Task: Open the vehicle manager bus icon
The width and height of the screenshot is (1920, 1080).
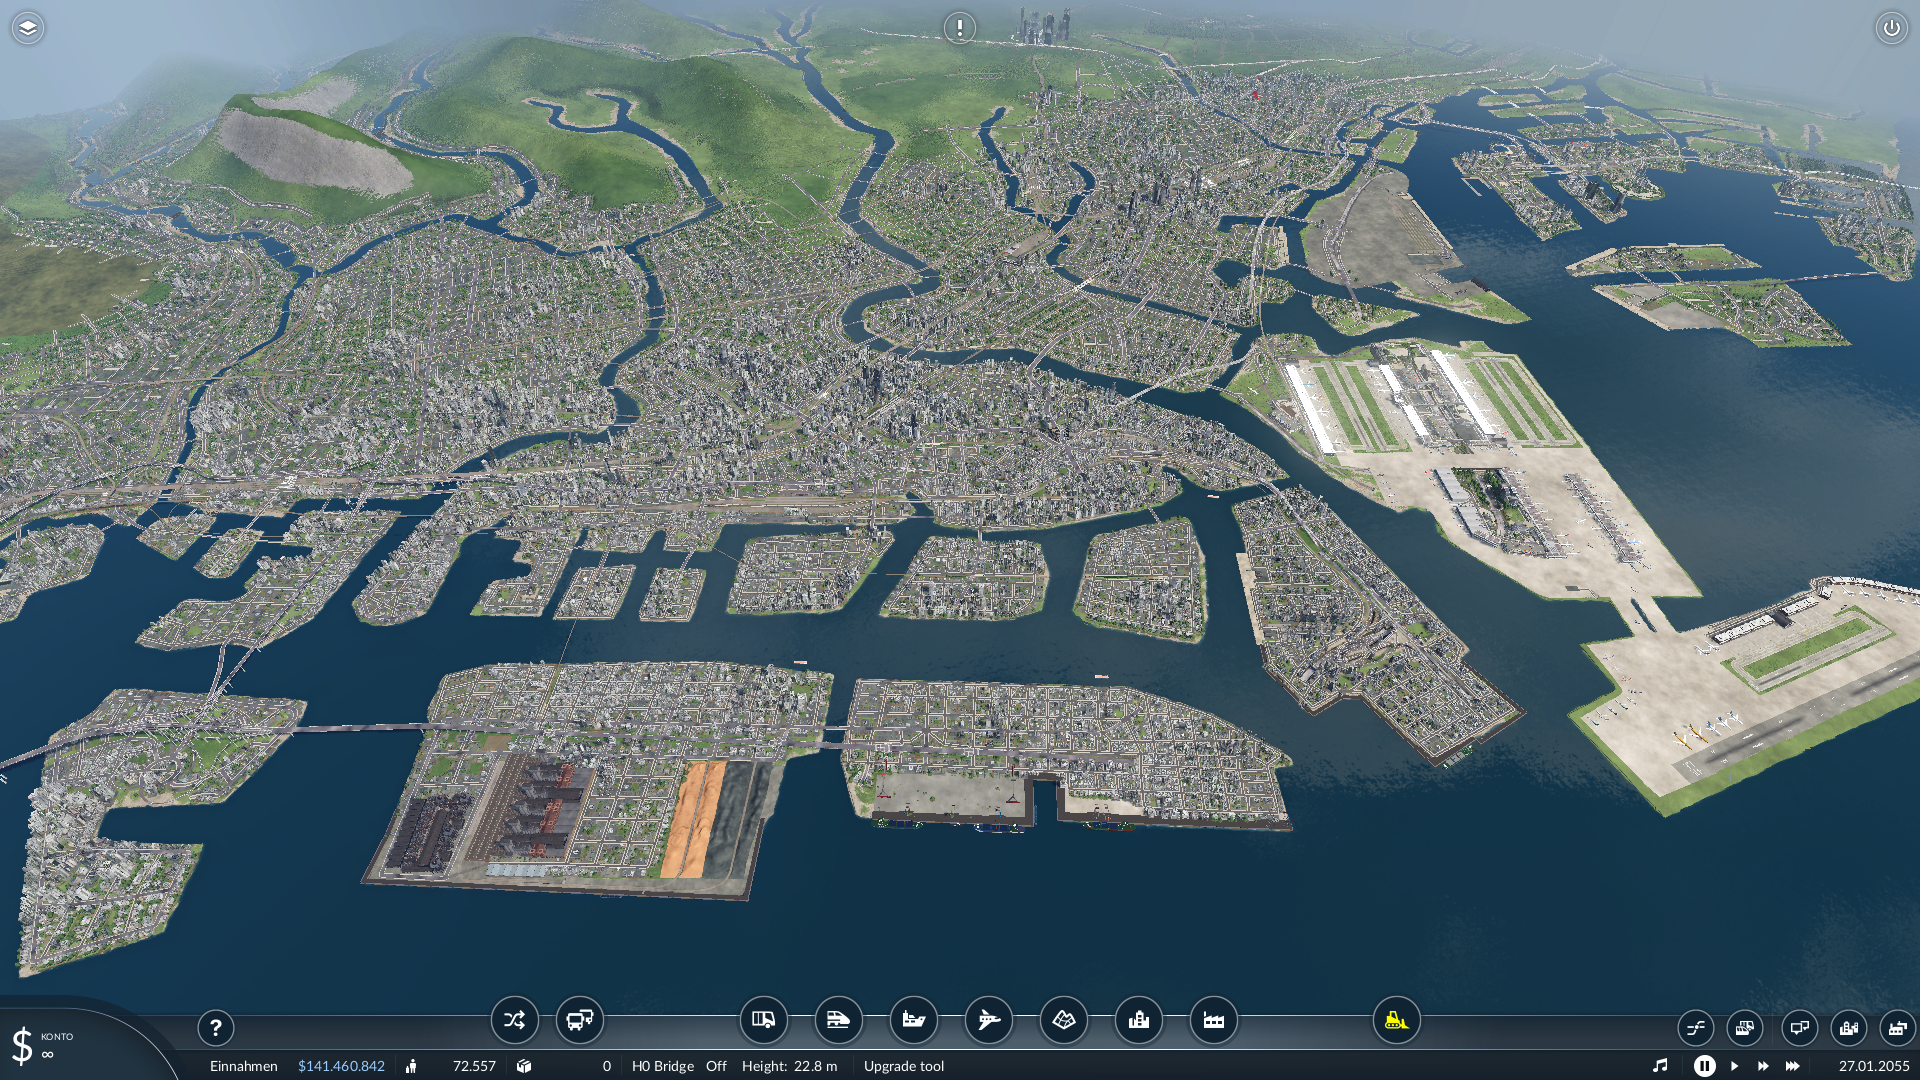Action: 580,1020
